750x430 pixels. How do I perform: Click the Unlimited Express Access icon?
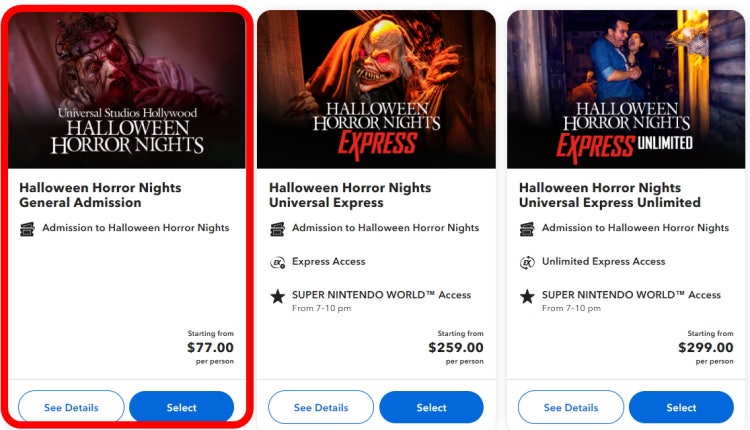coord(527,262)
